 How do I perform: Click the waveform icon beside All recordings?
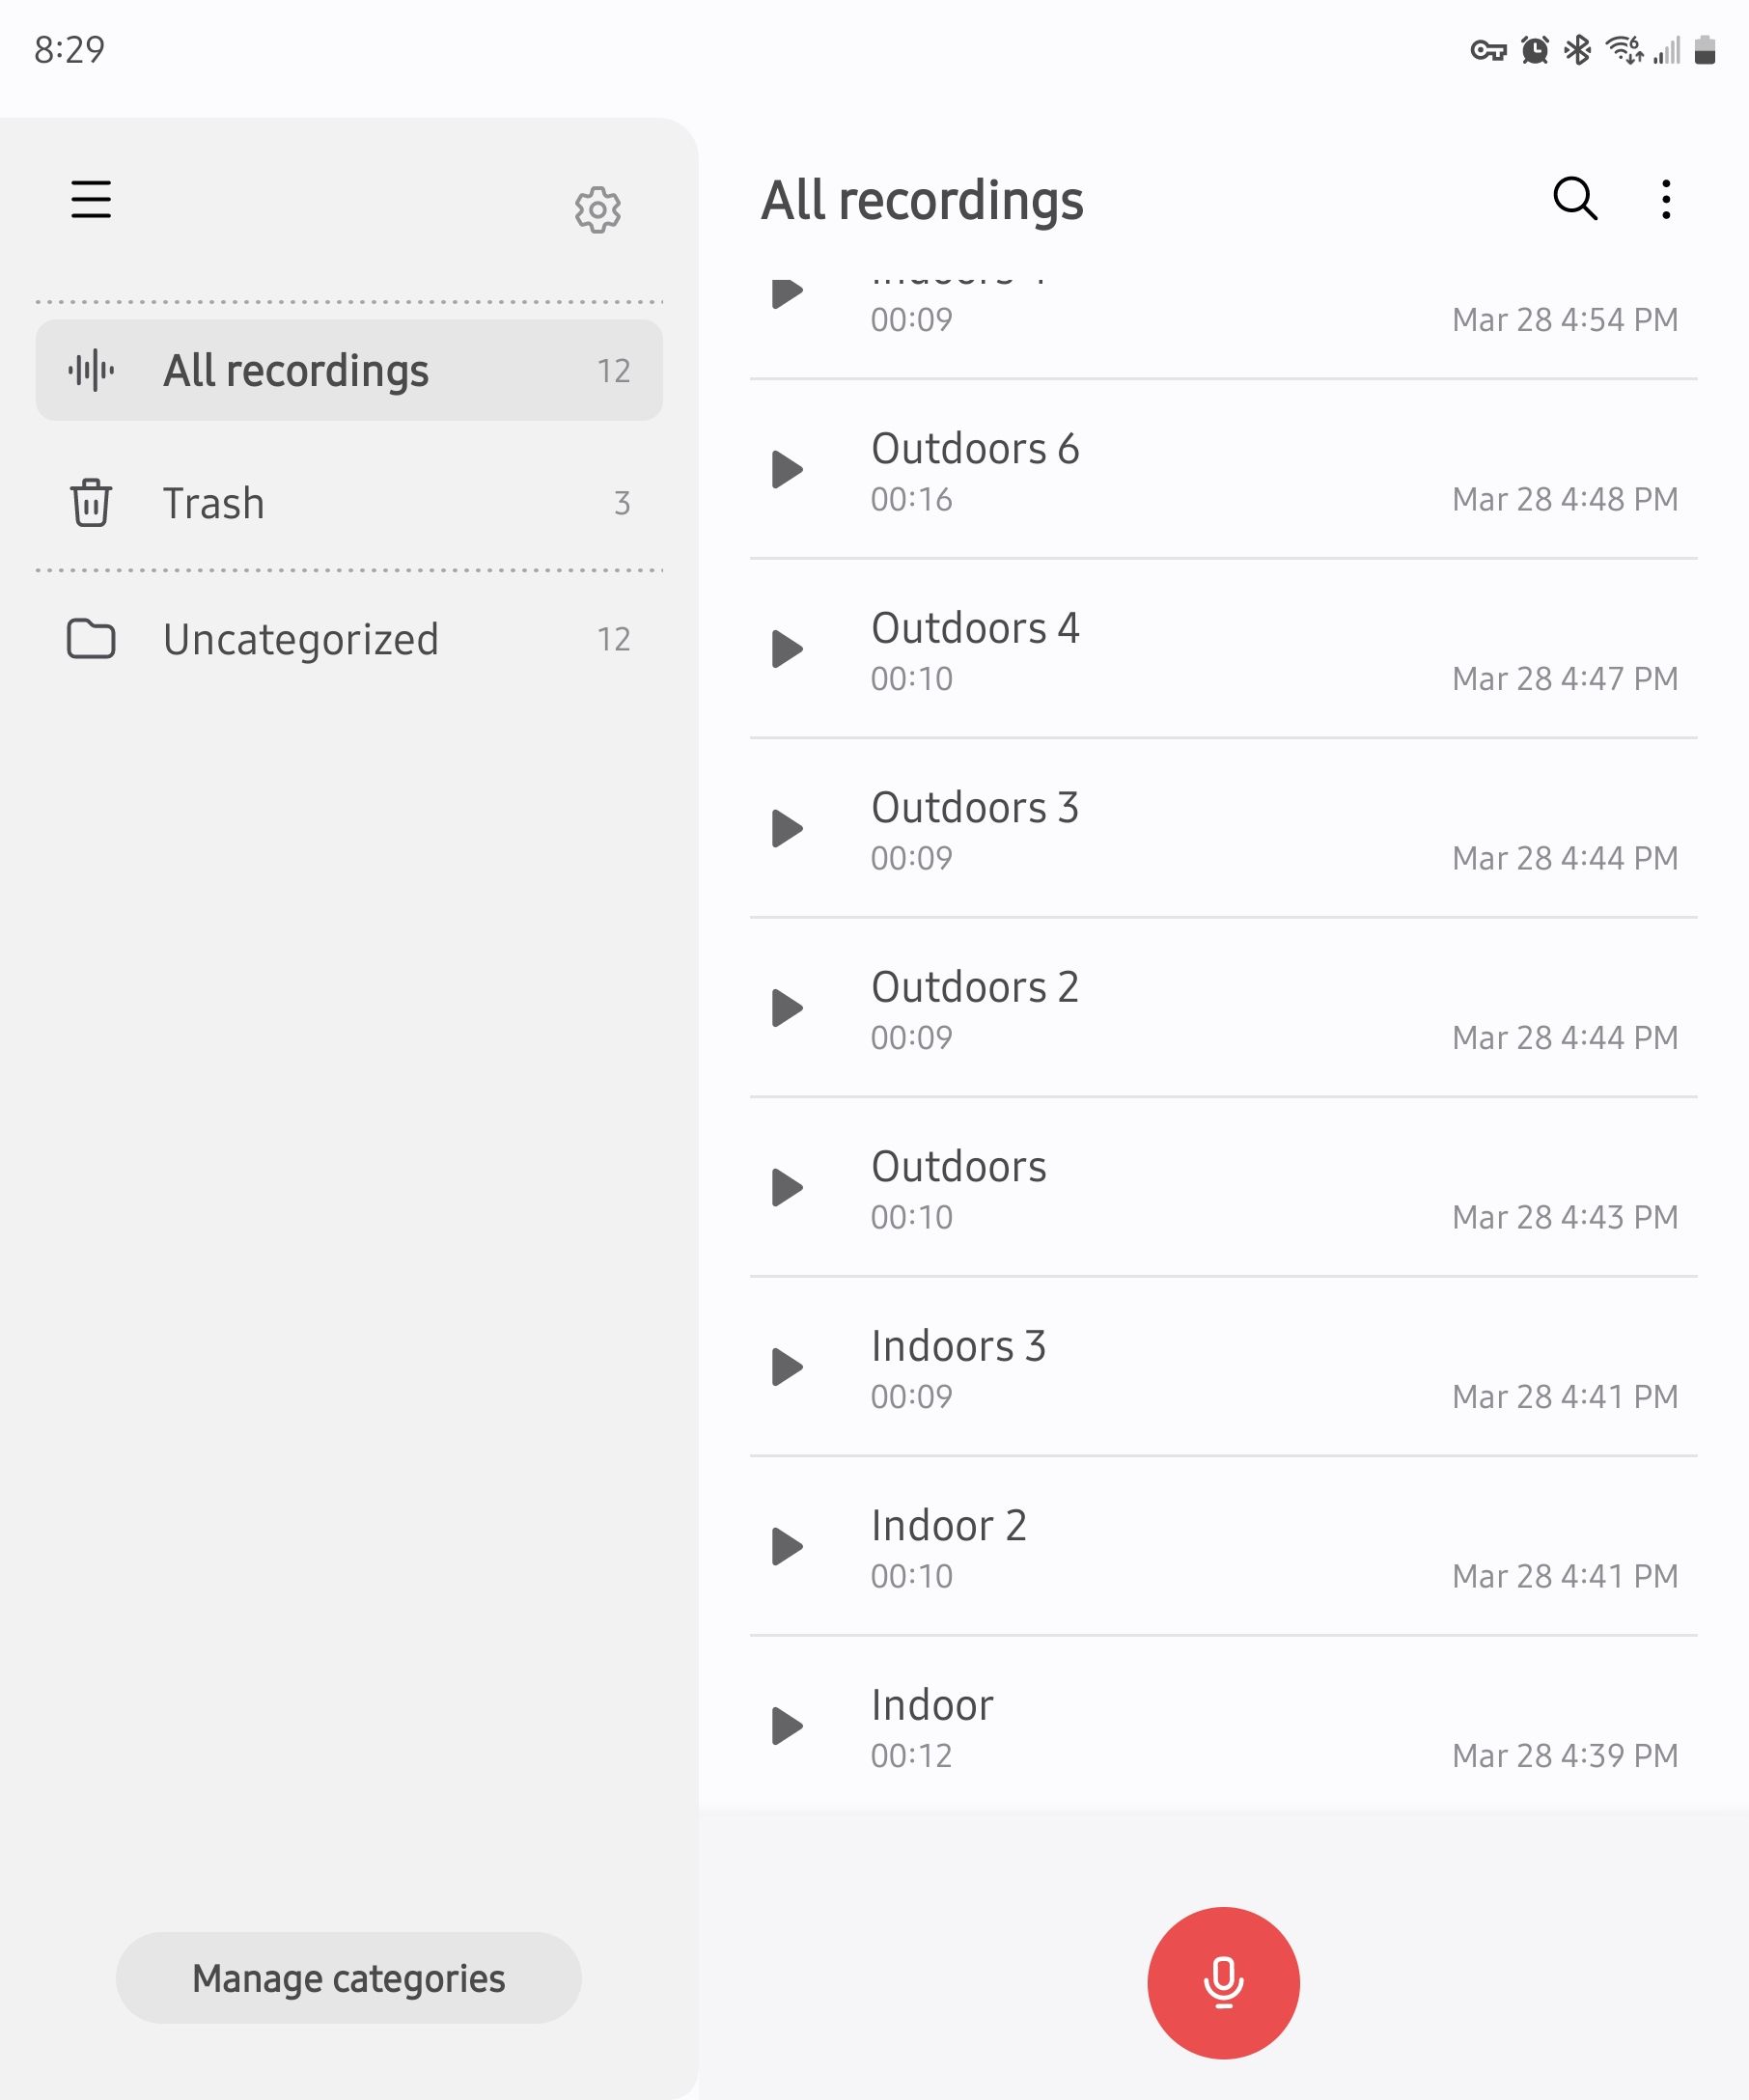click(x=91, y=370)
